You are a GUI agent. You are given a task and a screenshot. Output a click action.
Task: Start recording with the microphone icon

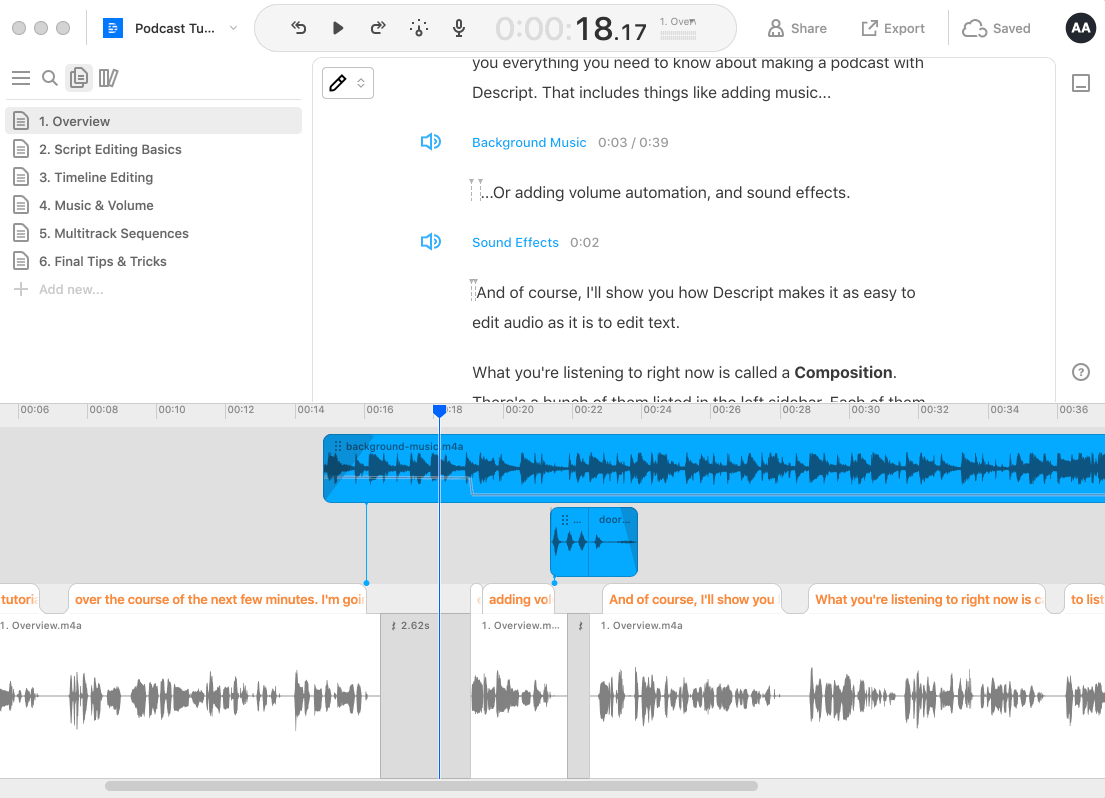click(x=459, y=28)
